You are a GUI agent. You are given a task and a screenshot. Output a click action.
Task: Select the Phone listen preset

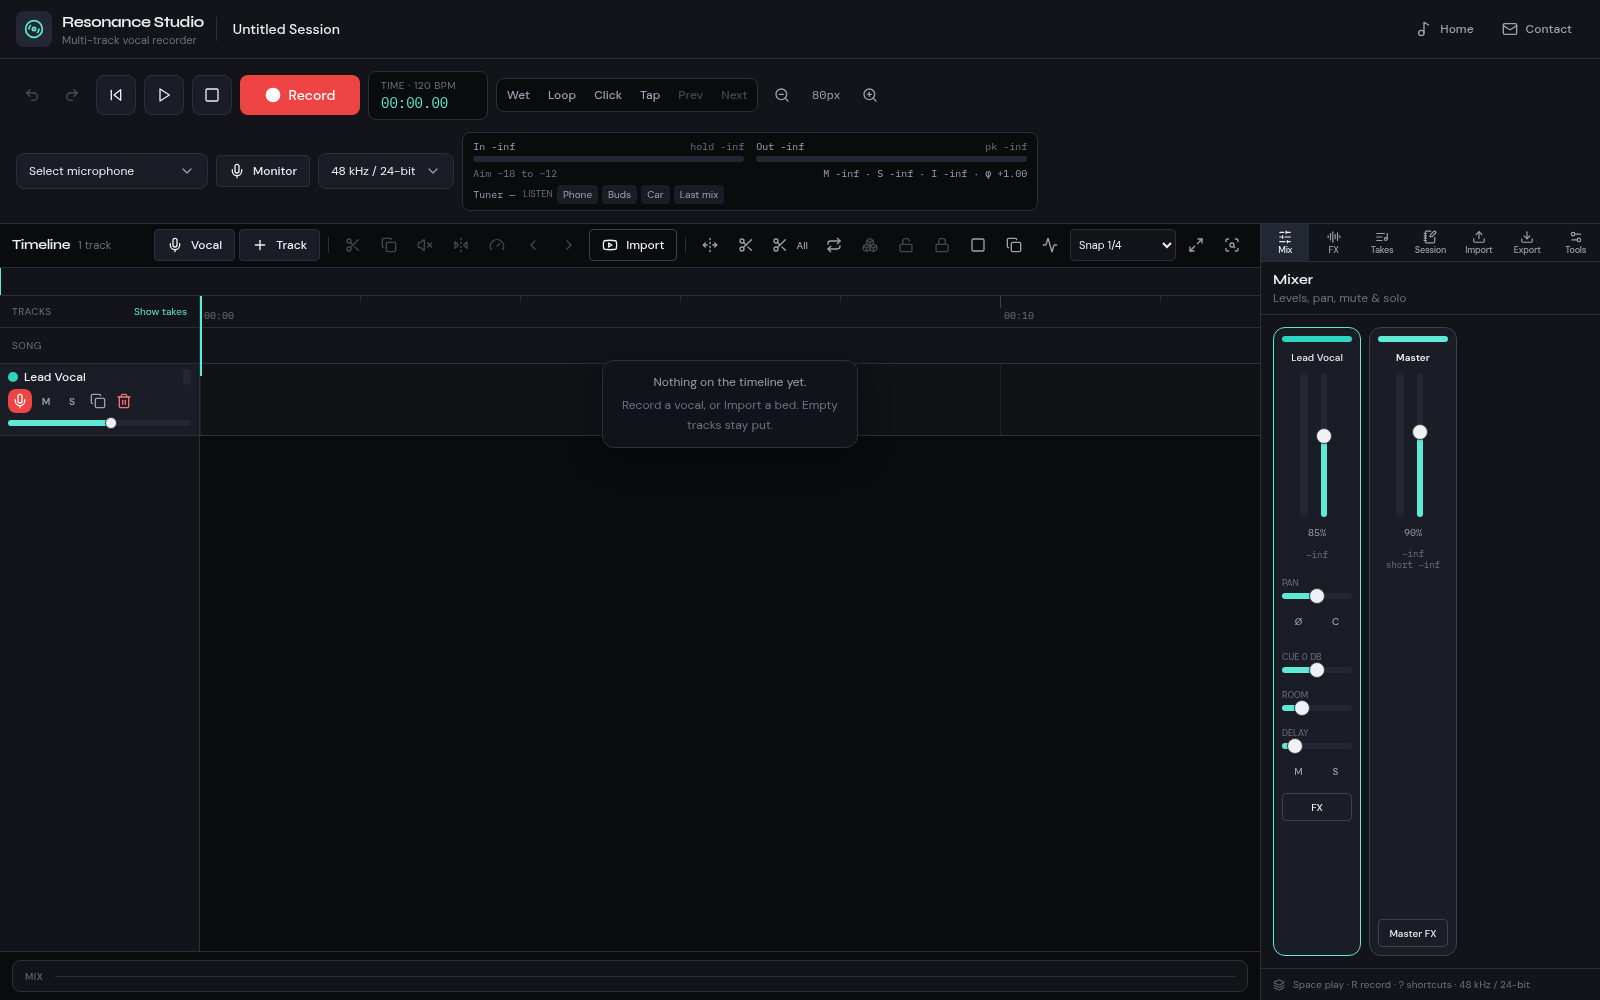coord(577,195)
